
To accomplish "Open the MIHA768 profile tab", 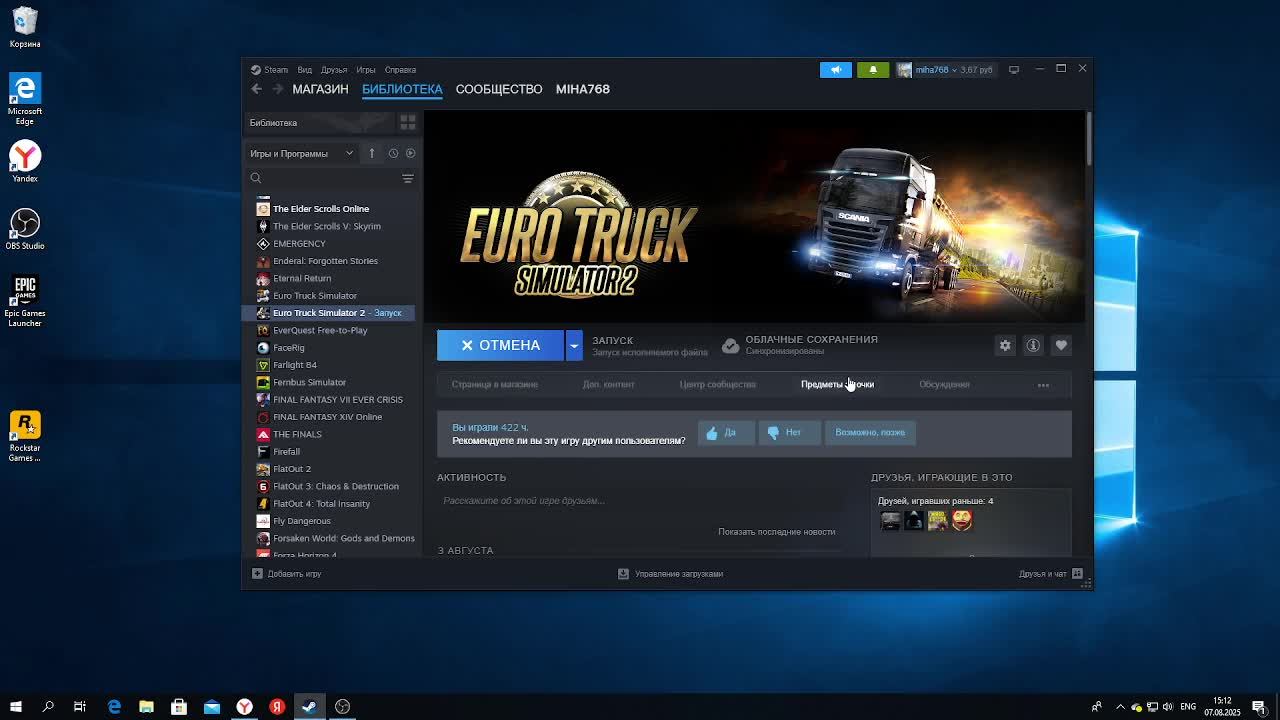I will [x=583, y=89].
